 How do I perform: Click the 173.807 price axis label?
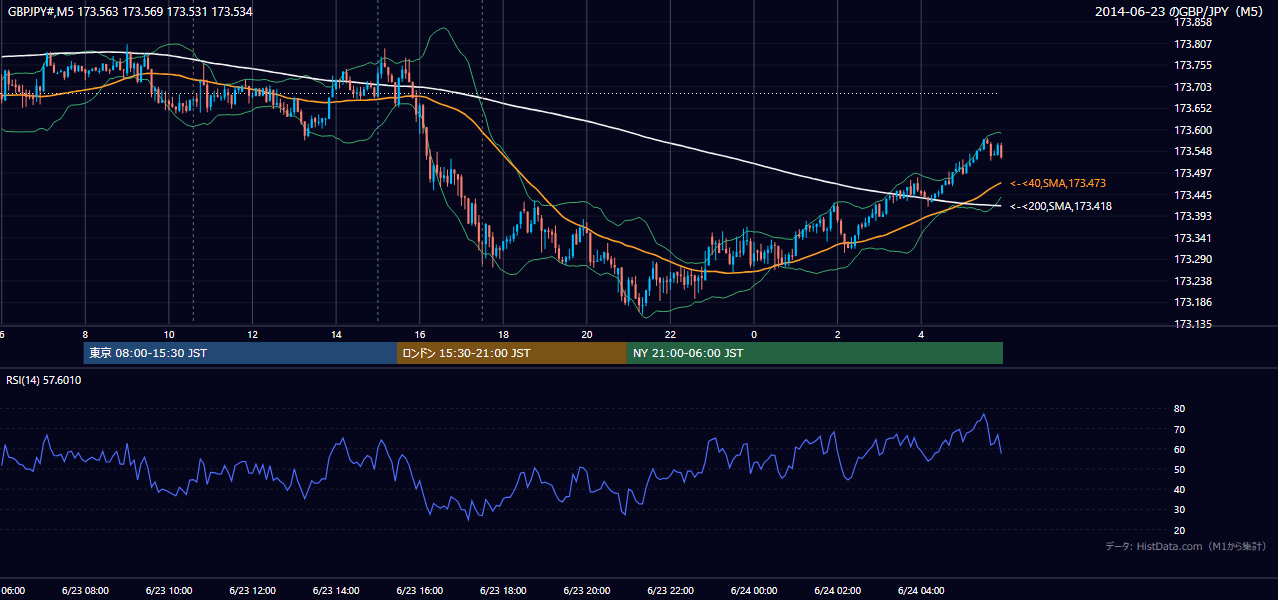pos(1193,44)
